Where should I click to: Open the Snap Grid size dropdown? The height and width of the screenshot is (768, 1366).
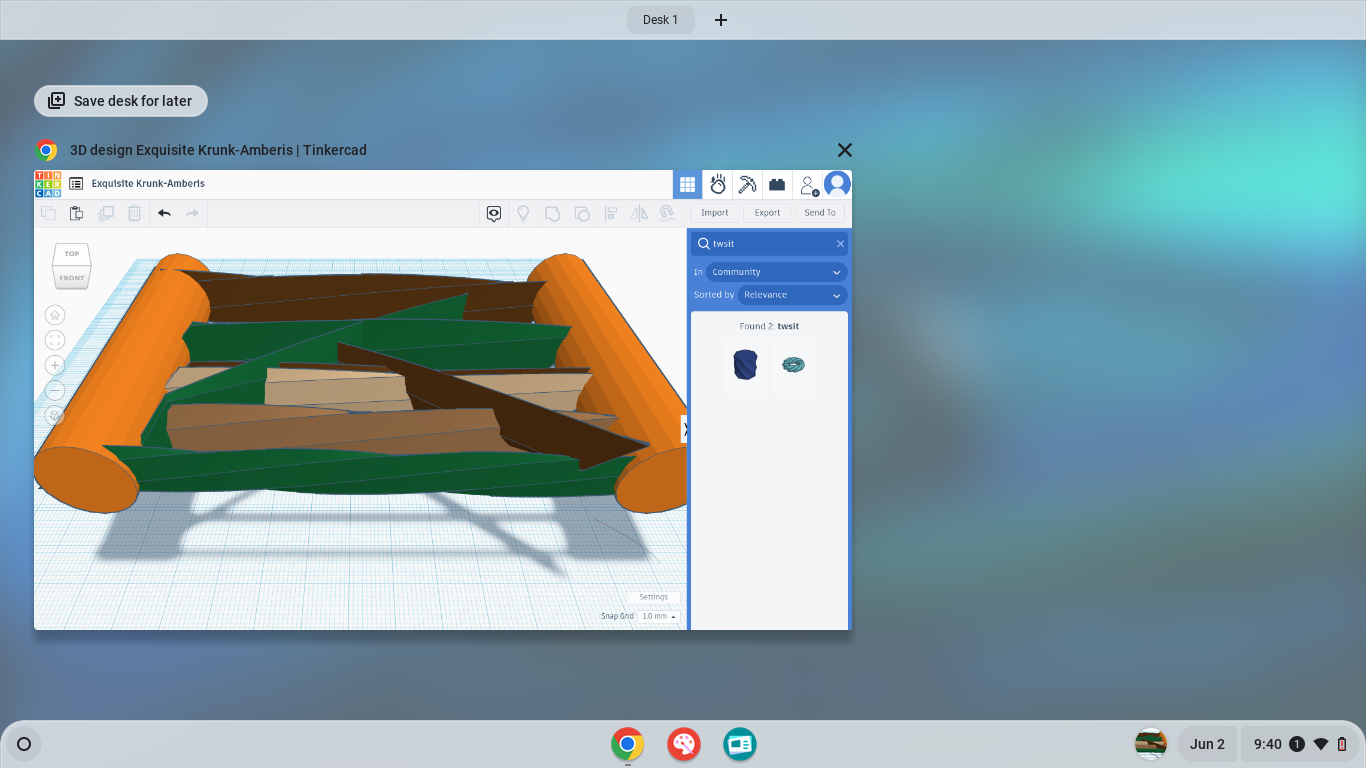pyautogui.click(x=657, y=616)
